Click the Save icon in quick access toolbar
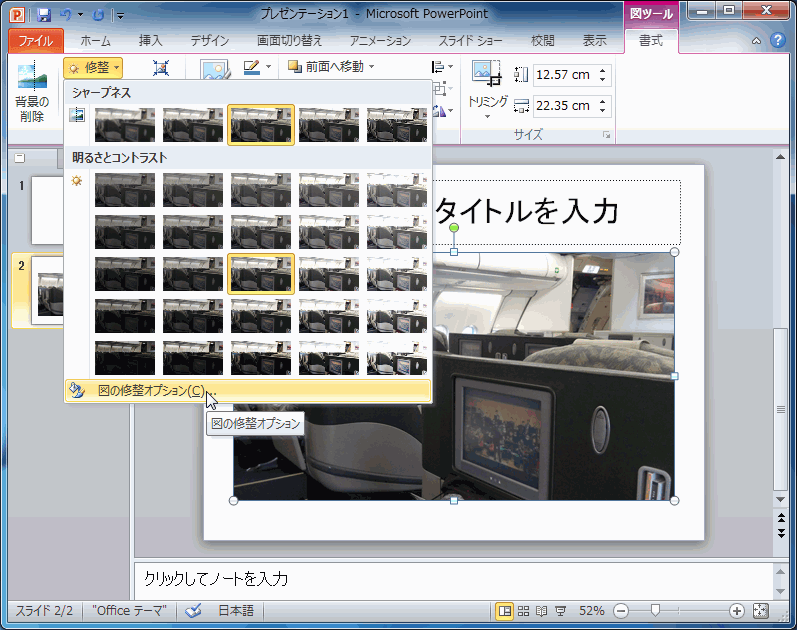This screenshot has width=797, height=630. pyautogui.click(x=44, y=14)
